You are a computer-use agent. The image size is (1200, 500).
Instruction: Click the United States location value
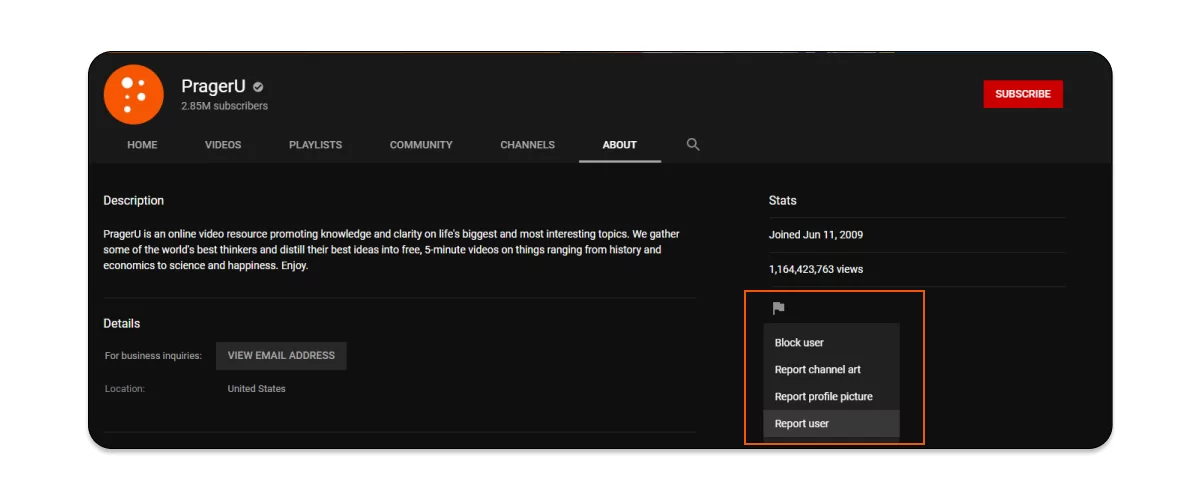[x=256, y=389]
